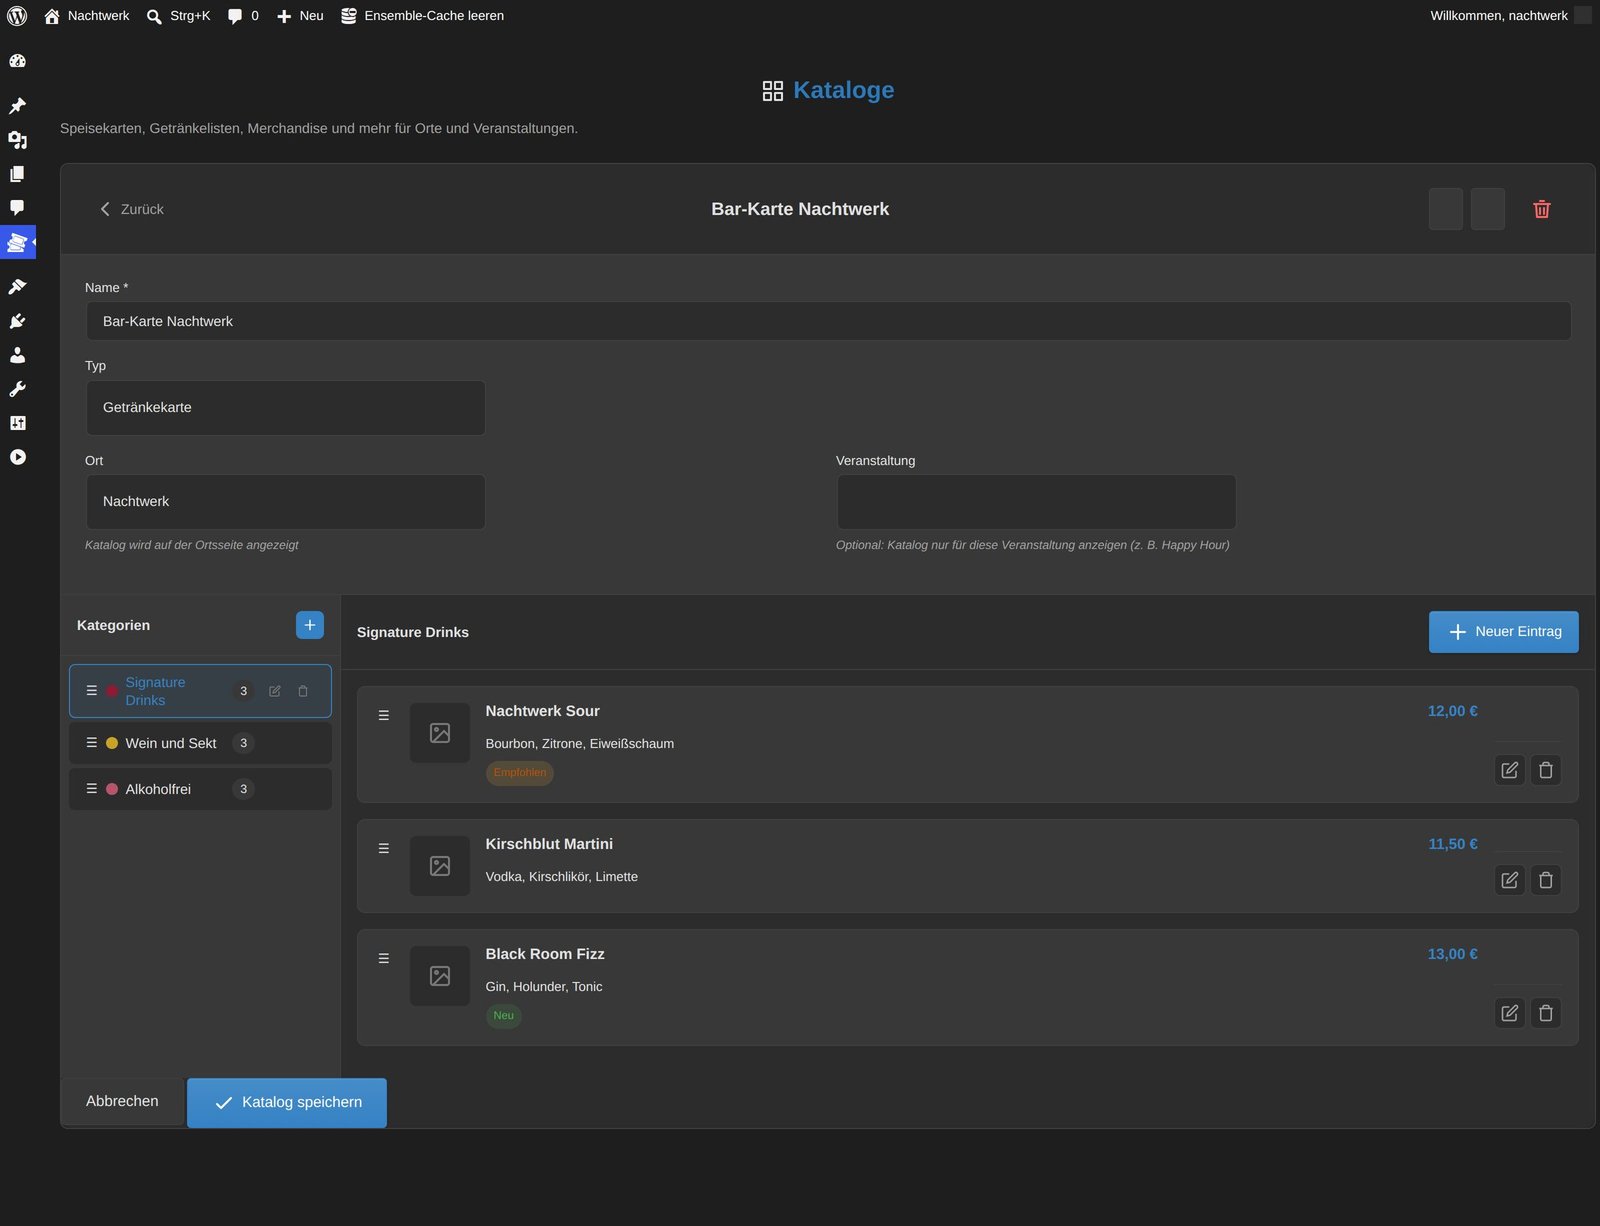
Task: Select the Alkoholfrei category
Action: [200, 789]
